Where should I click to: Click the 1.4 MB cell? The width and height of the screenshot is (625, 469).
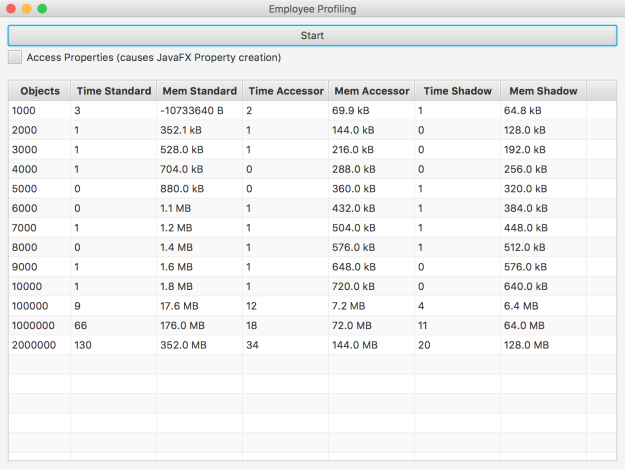click(x=199, y=247)
